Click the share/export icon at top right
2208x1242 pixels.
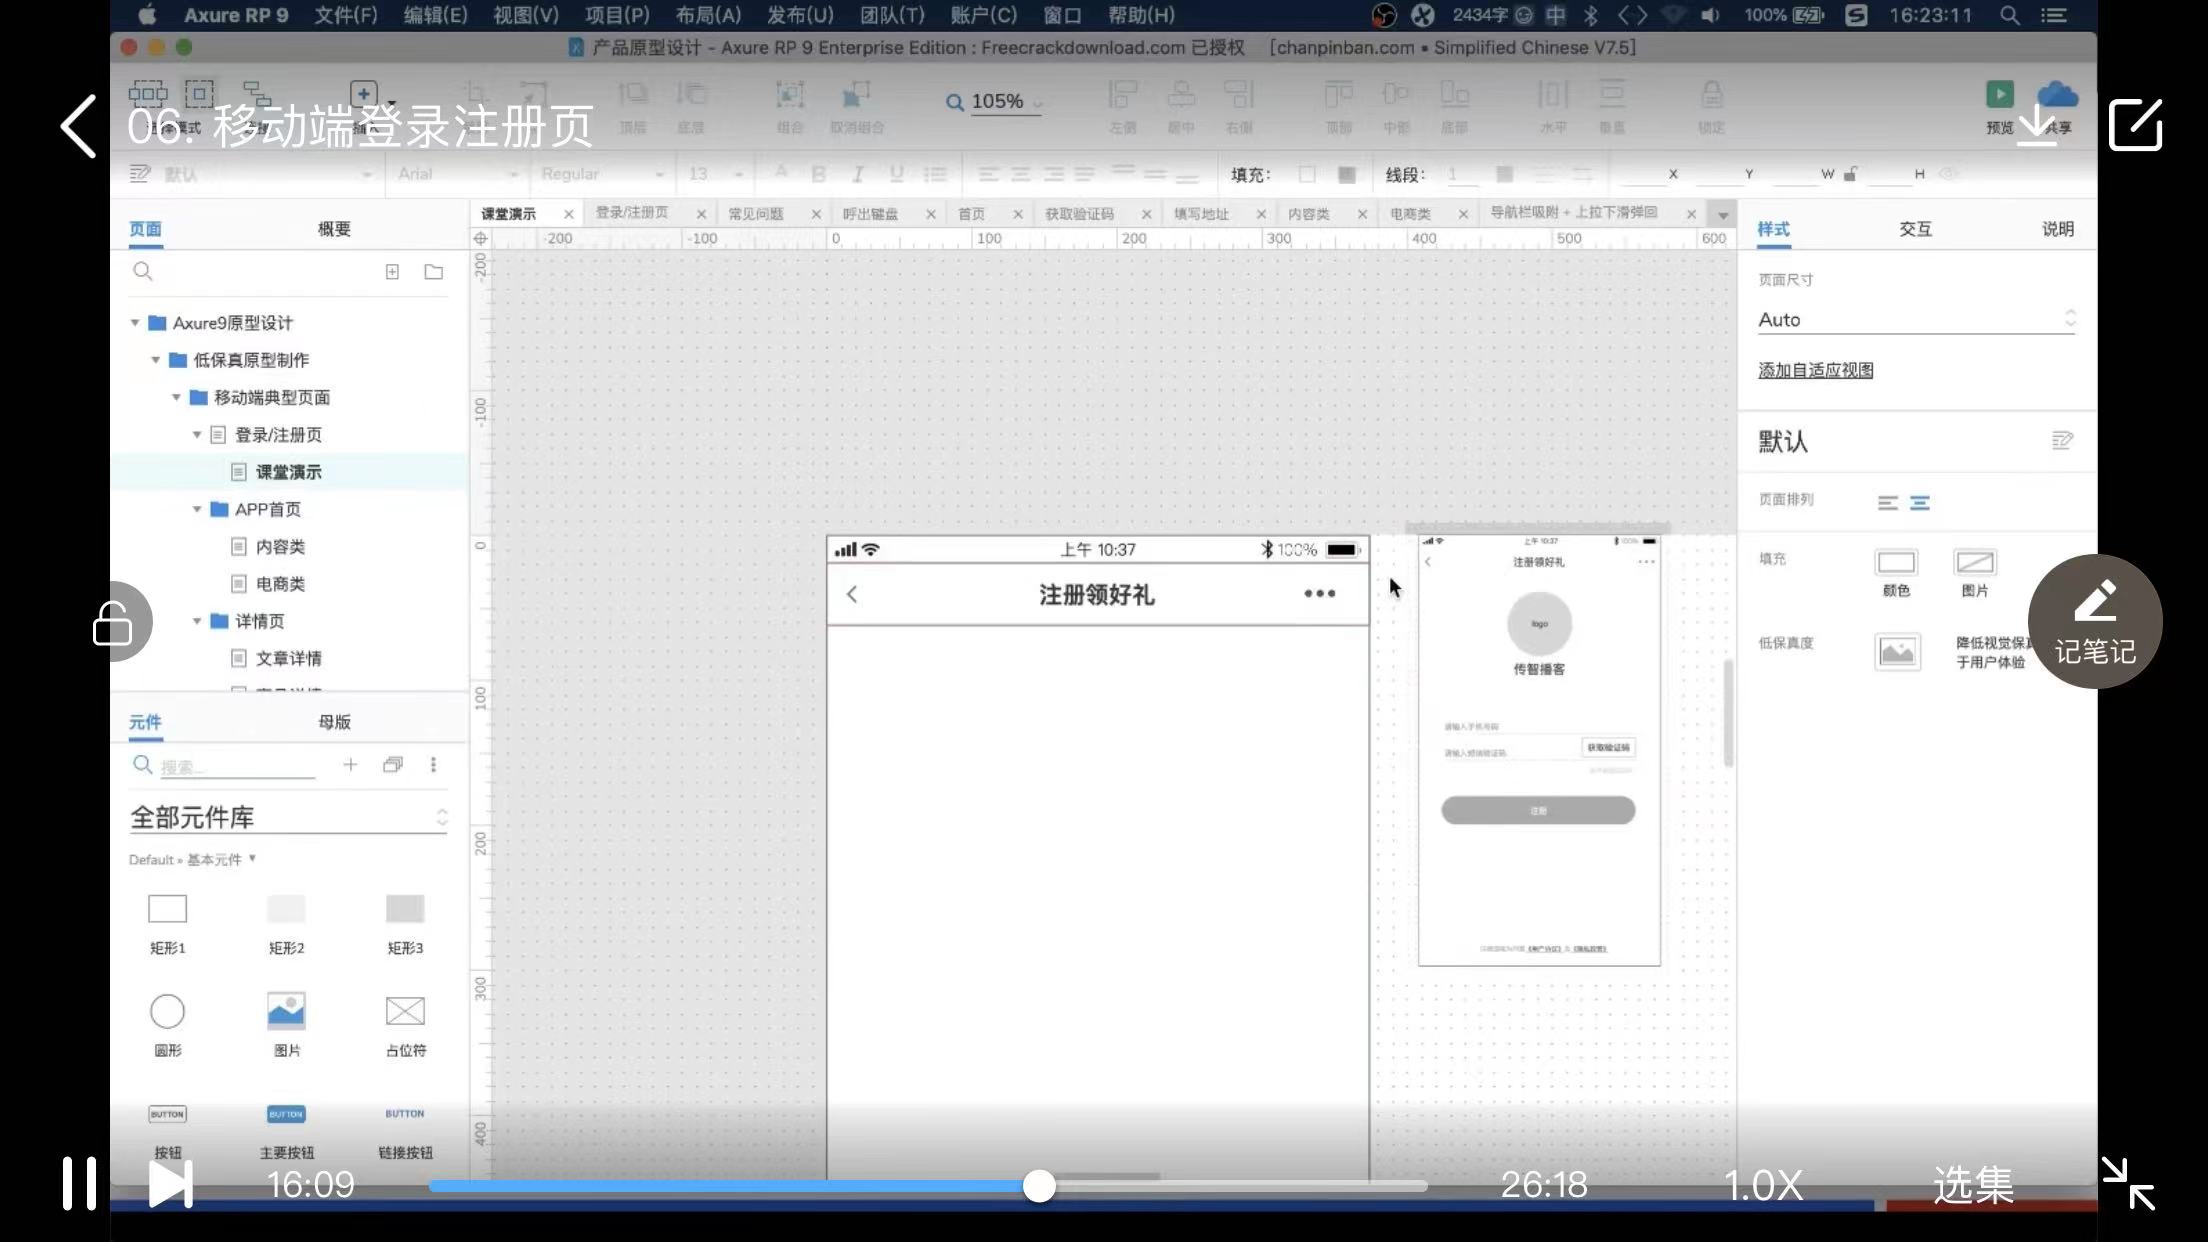(2135, 126)
